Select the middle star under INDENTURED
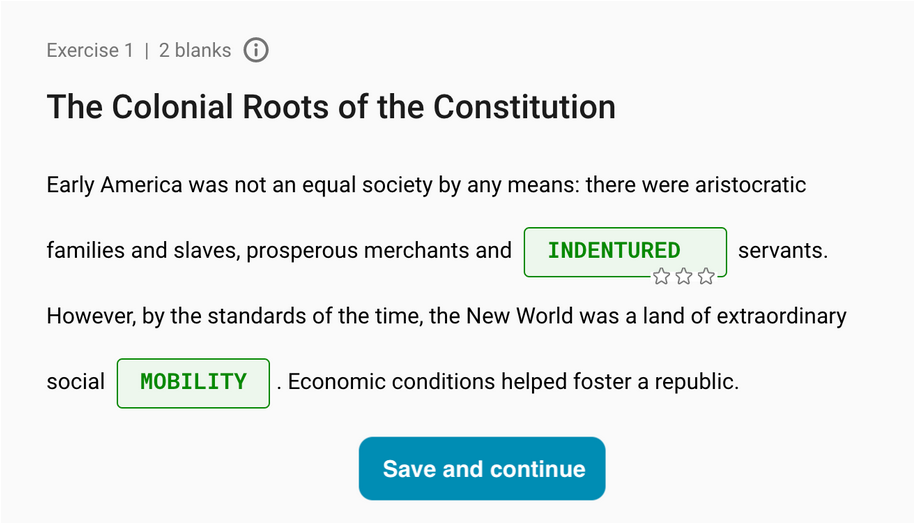The height and width of the screenshot is (527, 917). coord(684,276)
